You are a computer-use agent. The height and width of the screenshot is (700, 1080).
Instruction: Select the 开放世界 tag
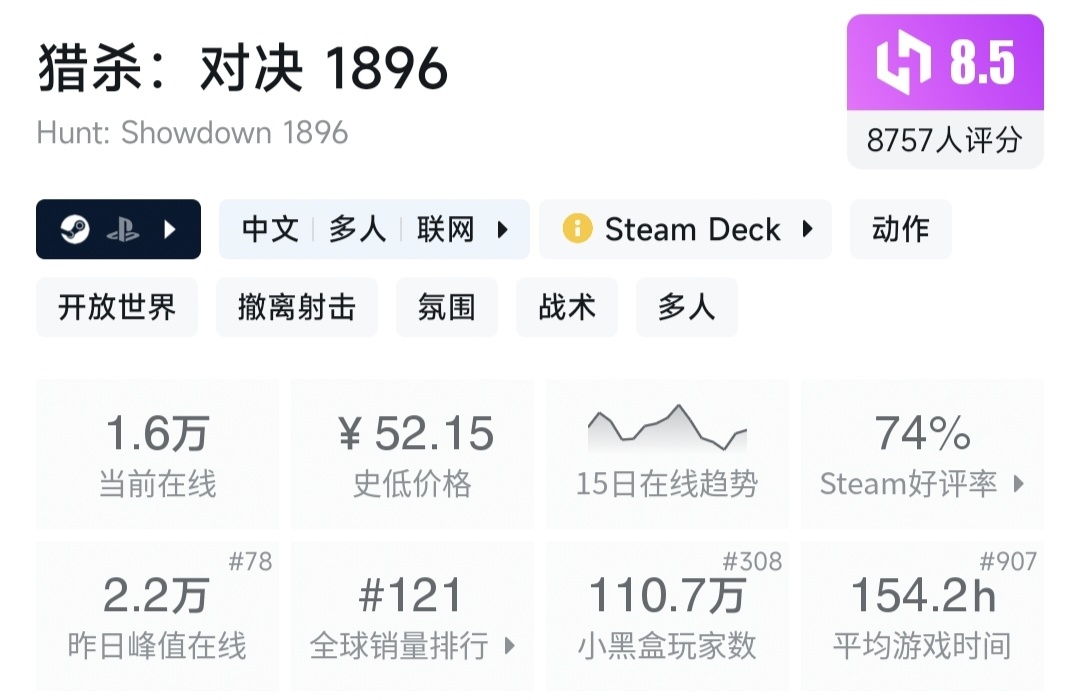coord(117,307)
